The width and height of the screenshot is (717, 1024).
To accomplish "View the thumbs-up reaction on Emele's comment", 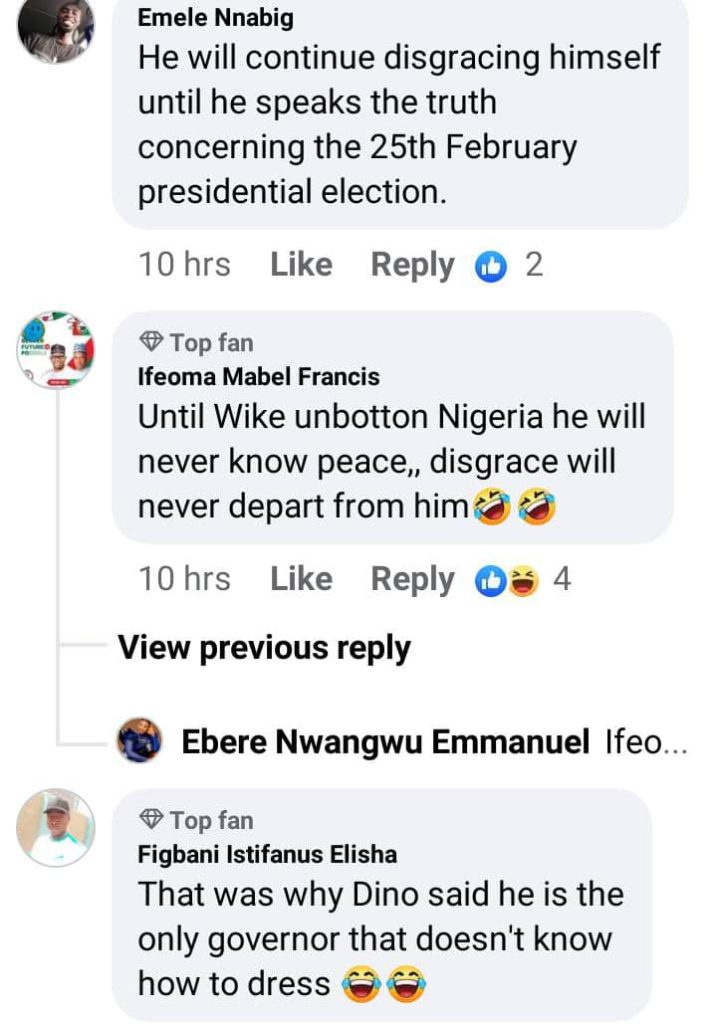I will pos(490,267).
